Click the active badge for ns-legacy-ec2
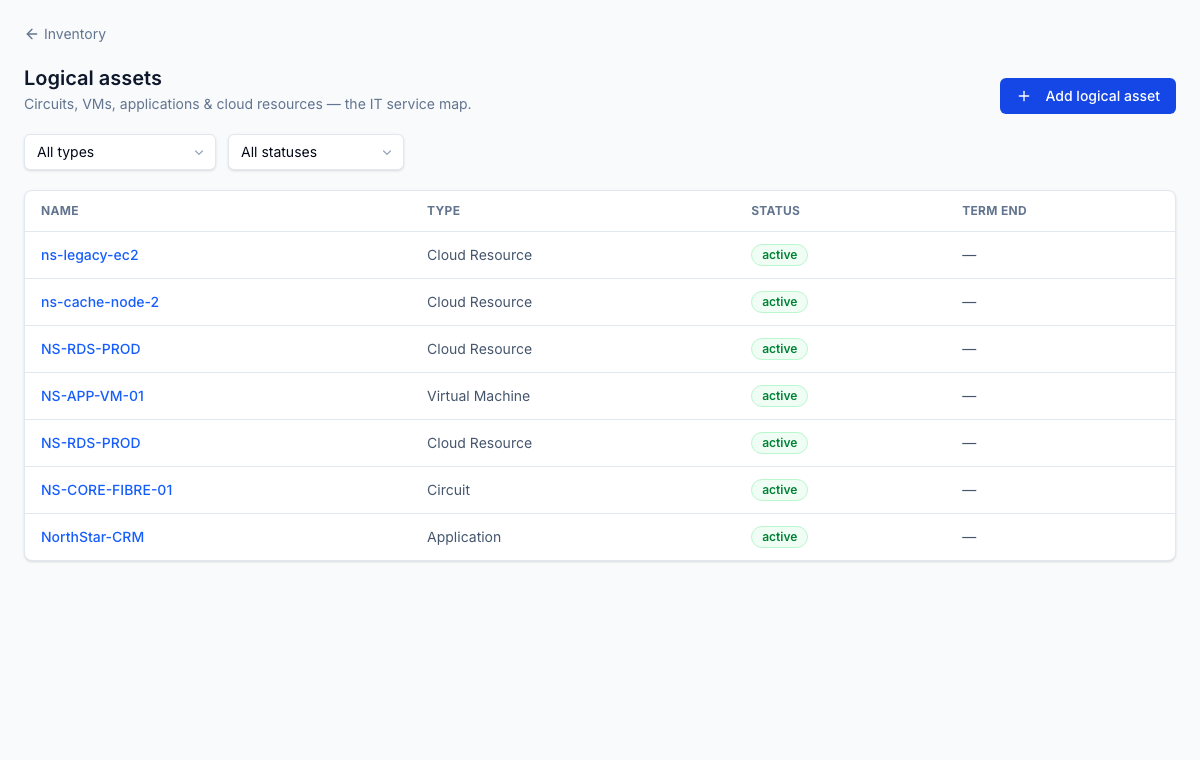1200x760 pixels. click(x=779, y=255)
